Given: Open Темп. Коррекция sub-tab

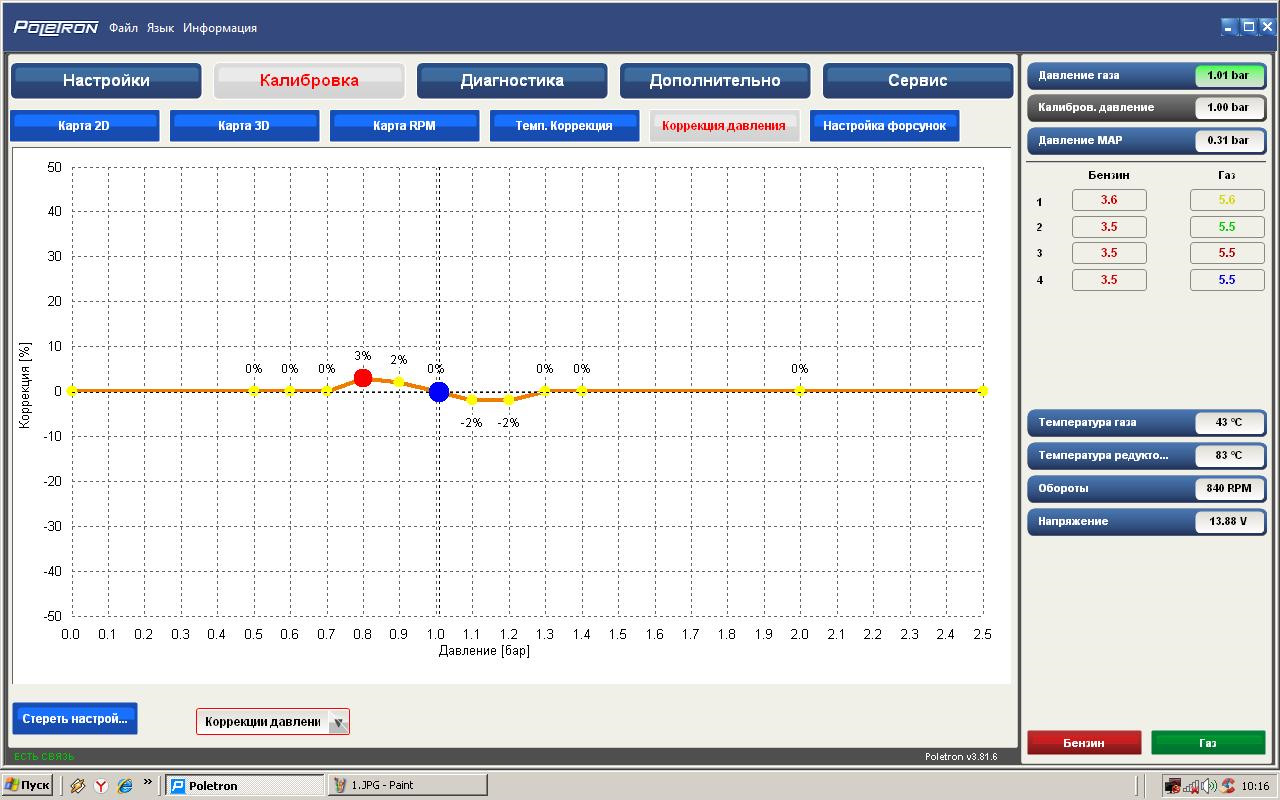Looking at the screenshot, I should coord(564,126).
